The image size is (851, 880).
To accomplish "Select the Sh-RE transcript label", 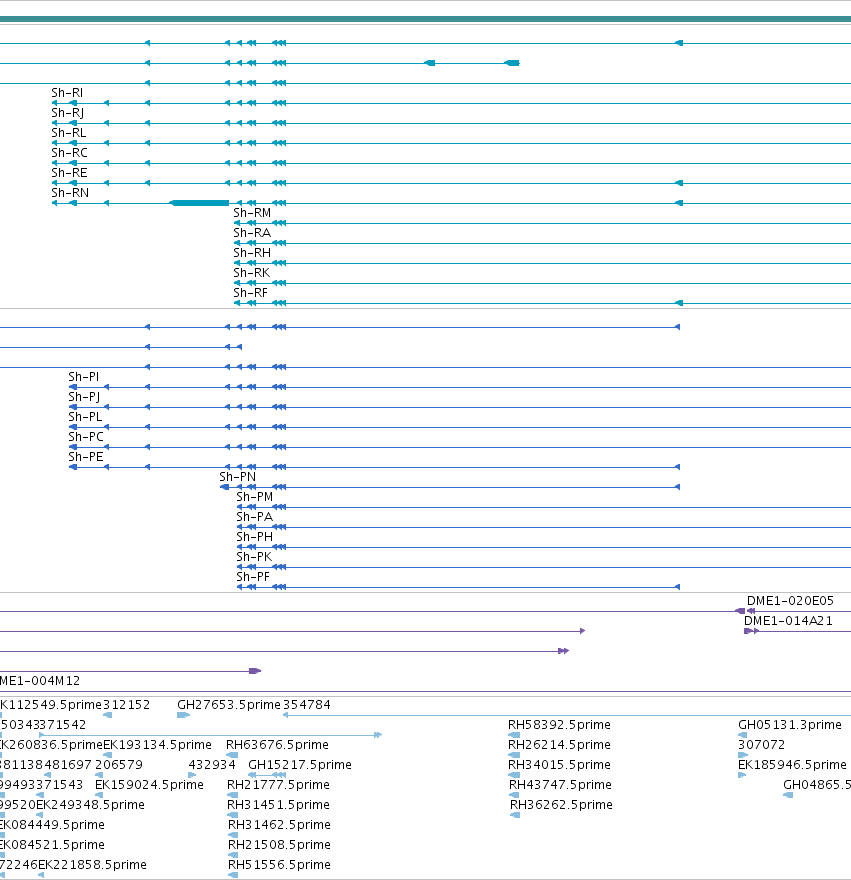I will coord(69,173).
